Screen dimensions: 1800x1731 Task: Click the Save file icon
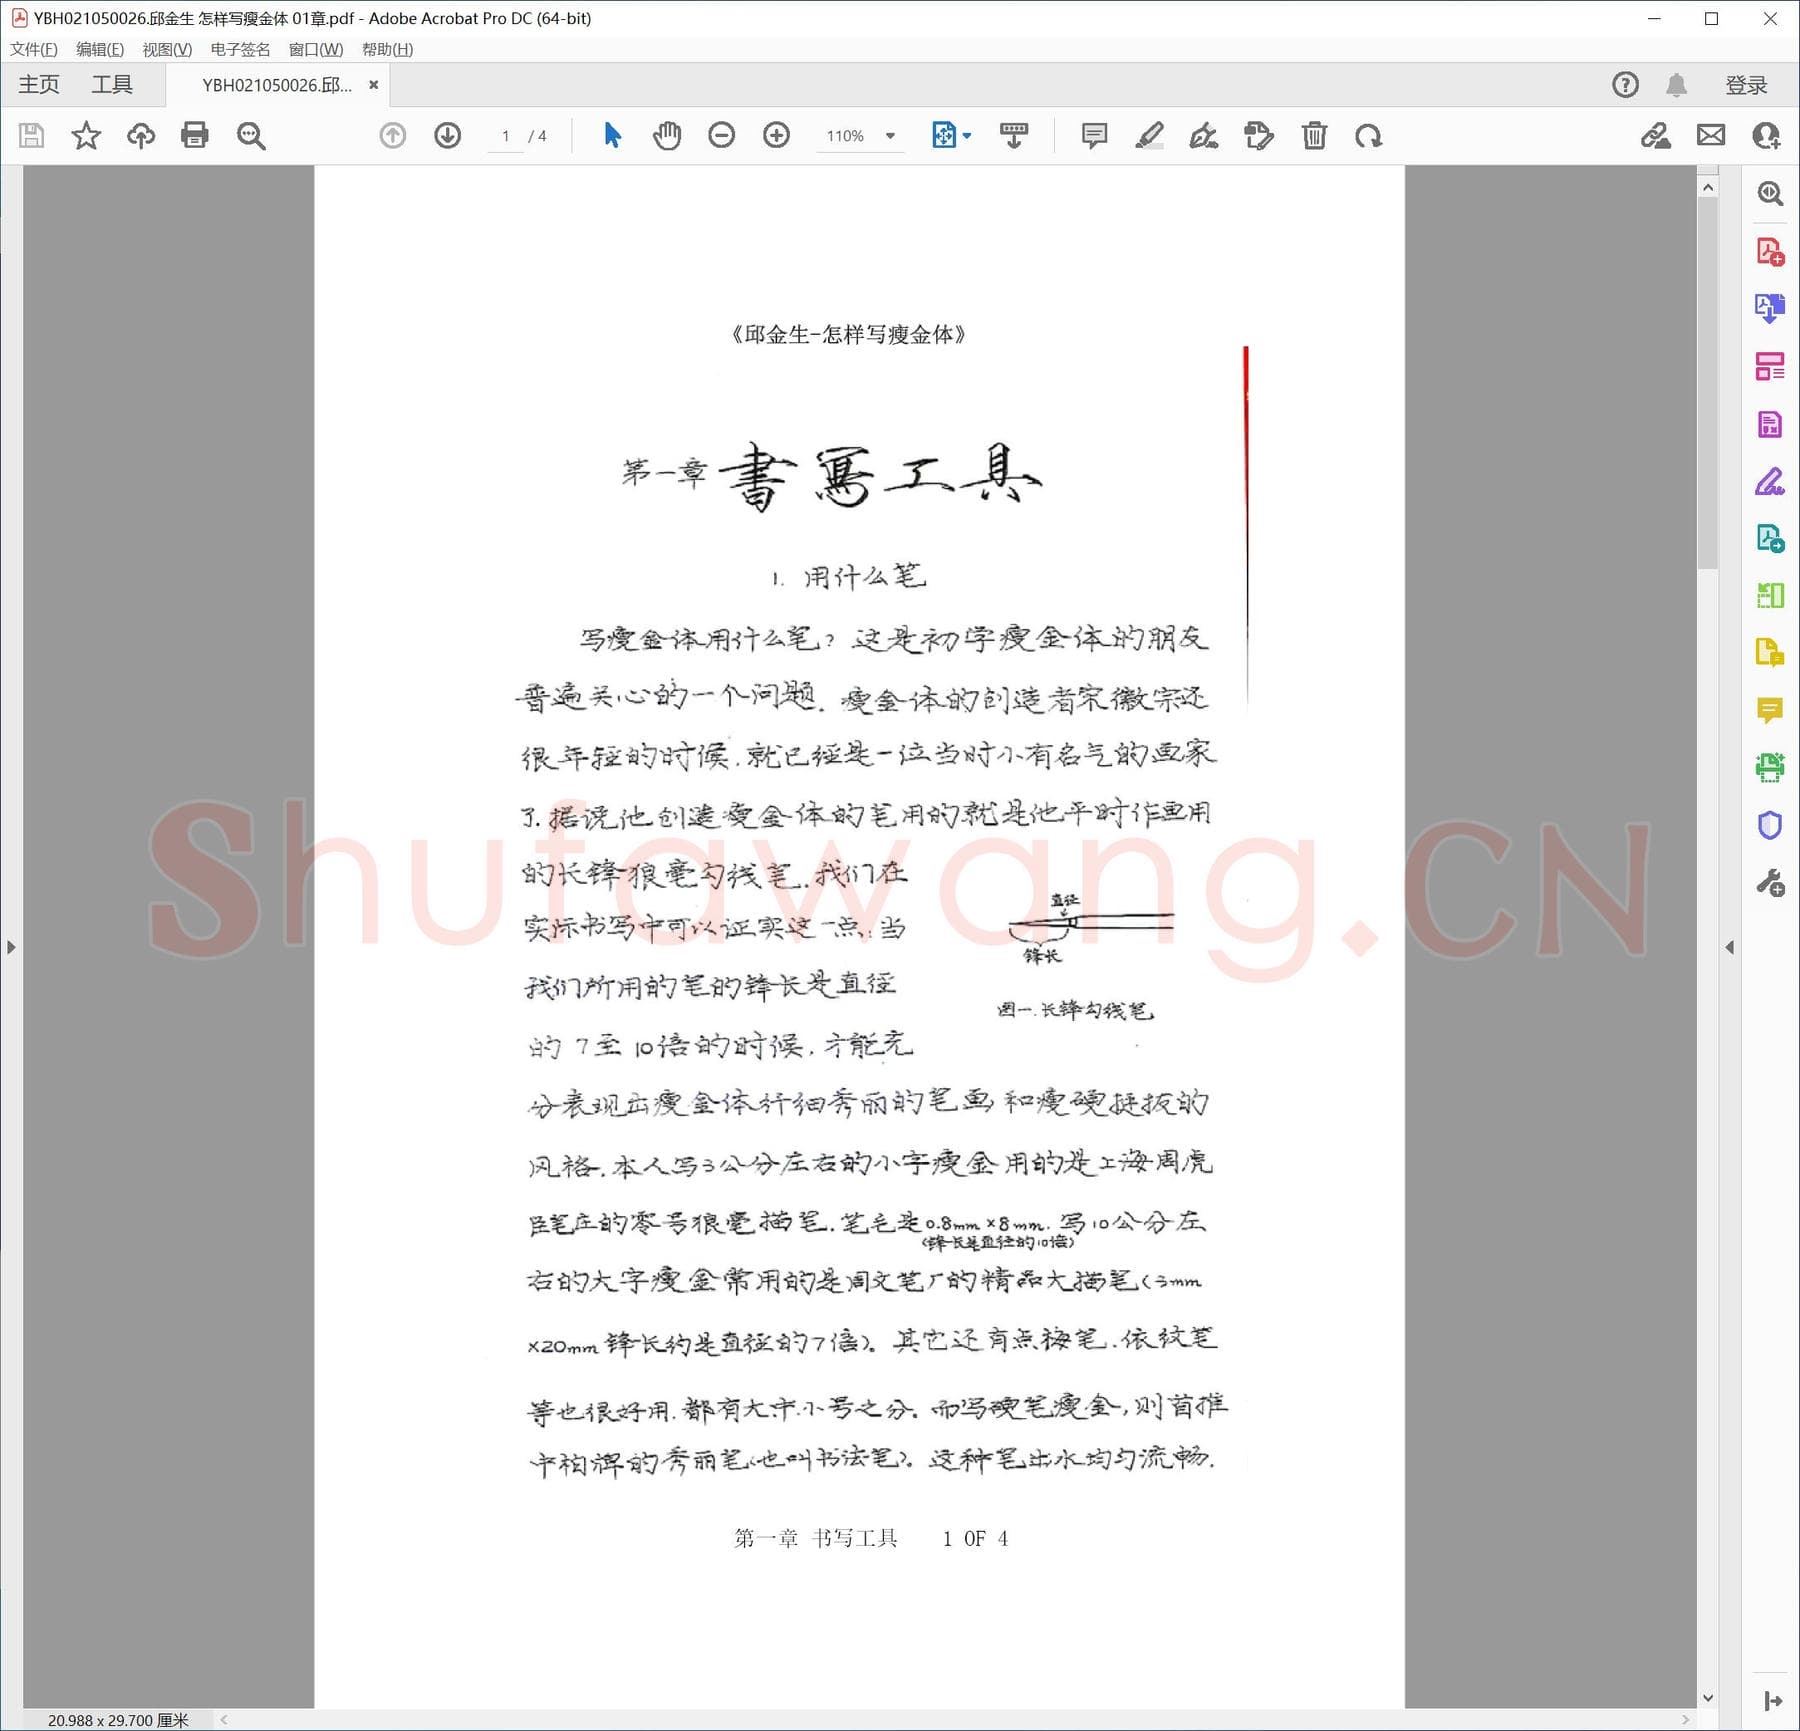[x=31, y=135]
